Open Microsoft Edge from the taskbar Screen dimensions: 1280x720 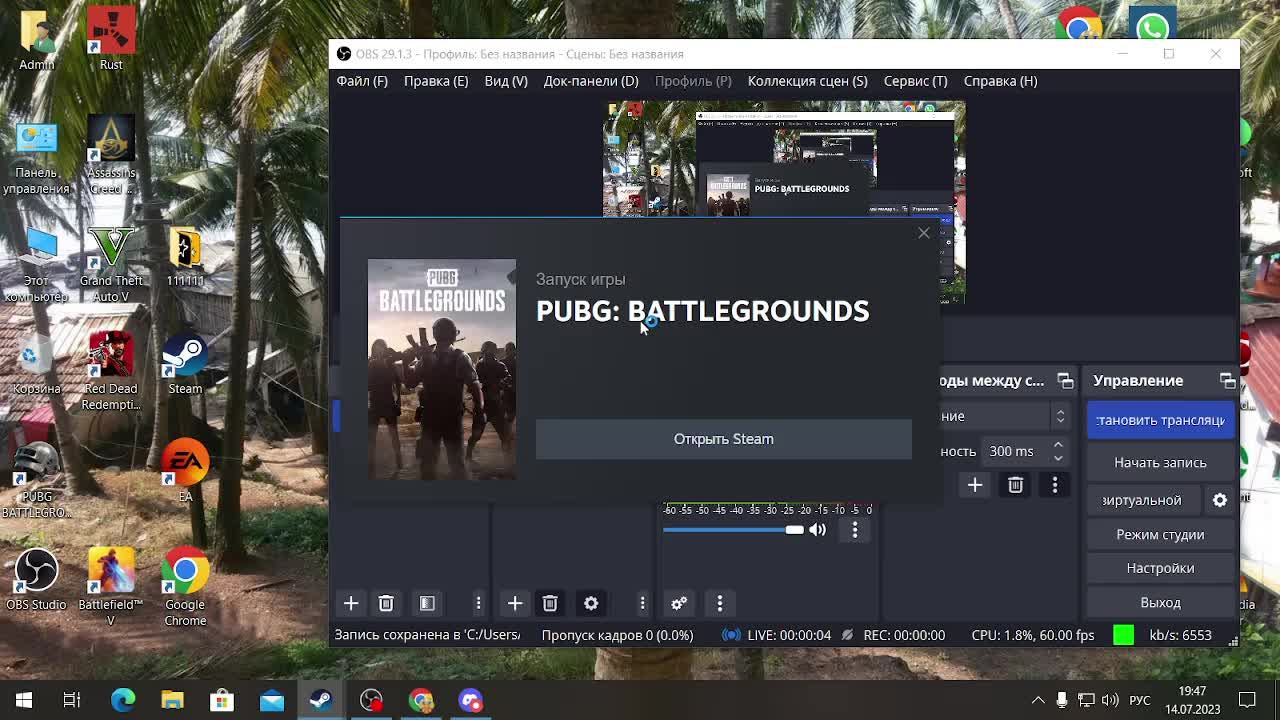(123, 700)
